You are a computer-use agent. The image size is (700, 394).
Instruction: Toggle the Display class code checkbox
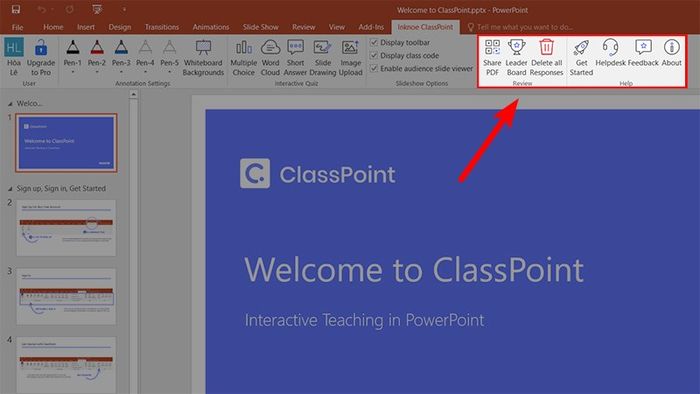pos(374,55)
